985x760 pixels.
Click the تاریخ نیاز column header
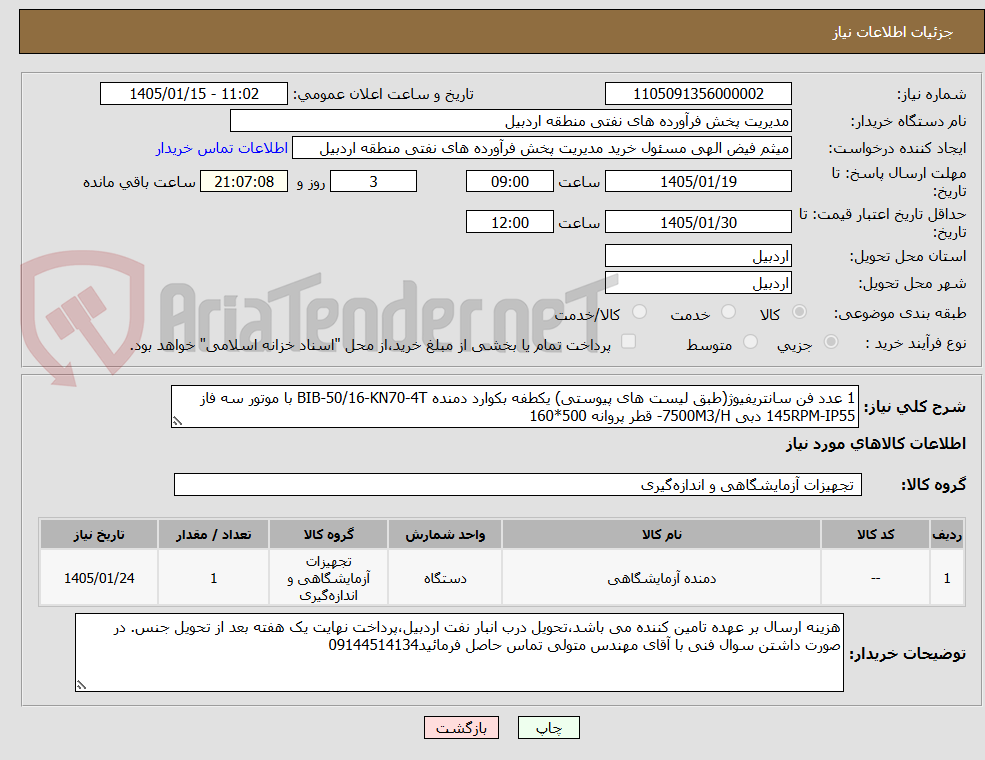click(99, 535)
